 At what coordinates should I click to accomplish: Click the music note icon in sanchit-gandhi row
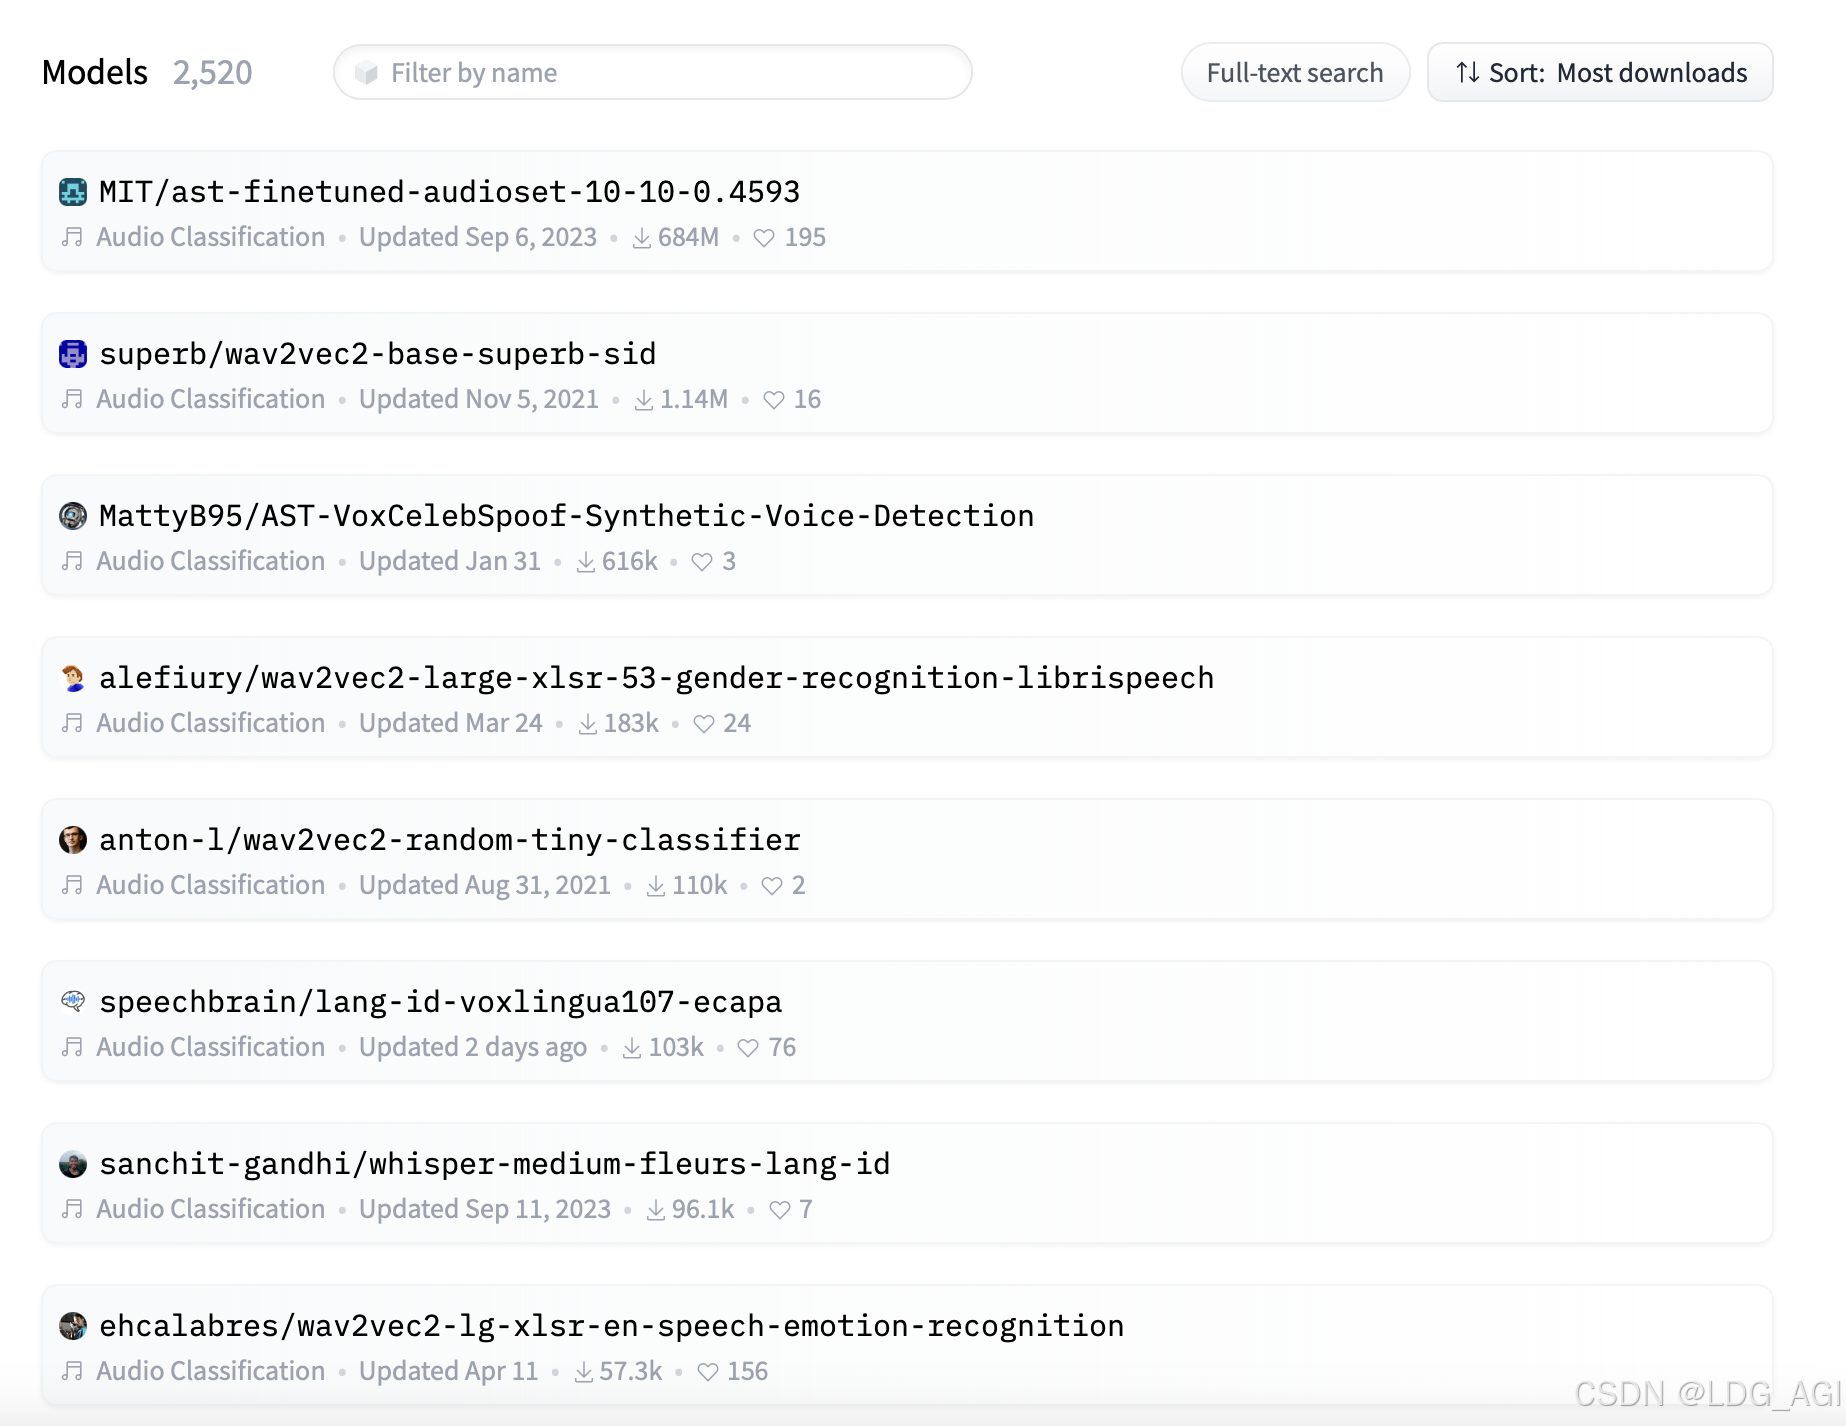(x=72, y=1209)
